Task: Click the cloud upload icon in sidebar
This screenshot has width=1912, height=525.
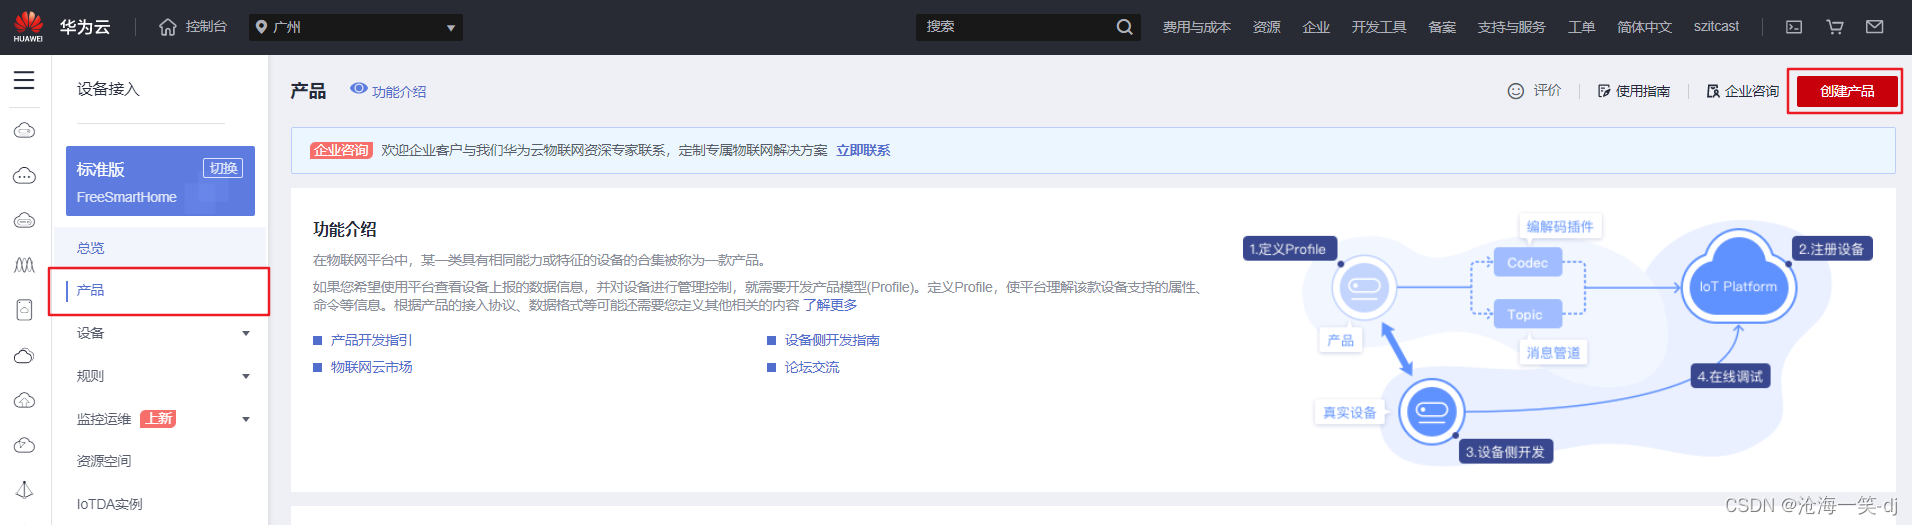Action: pos(24,400)
